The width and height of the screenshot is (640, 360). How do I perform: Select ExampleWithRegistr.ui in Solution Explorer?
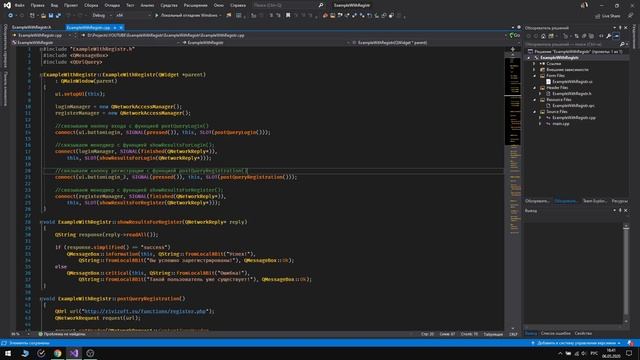(x=572, y=82)
